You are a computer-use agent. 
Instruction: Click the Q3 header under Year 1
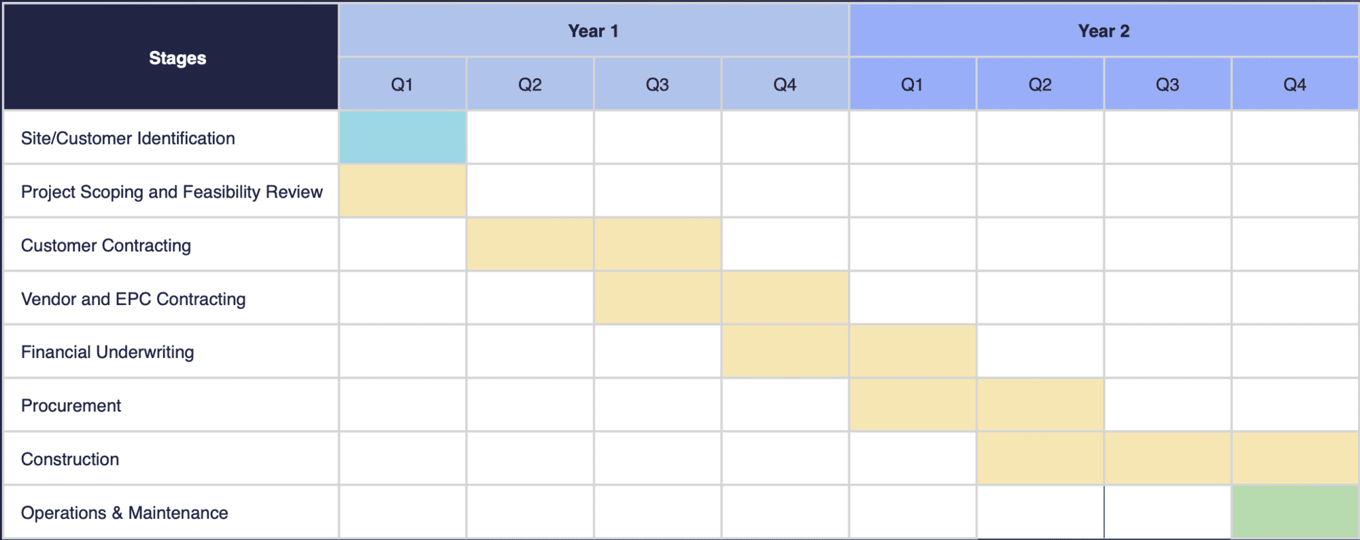[x=657, y=85]
